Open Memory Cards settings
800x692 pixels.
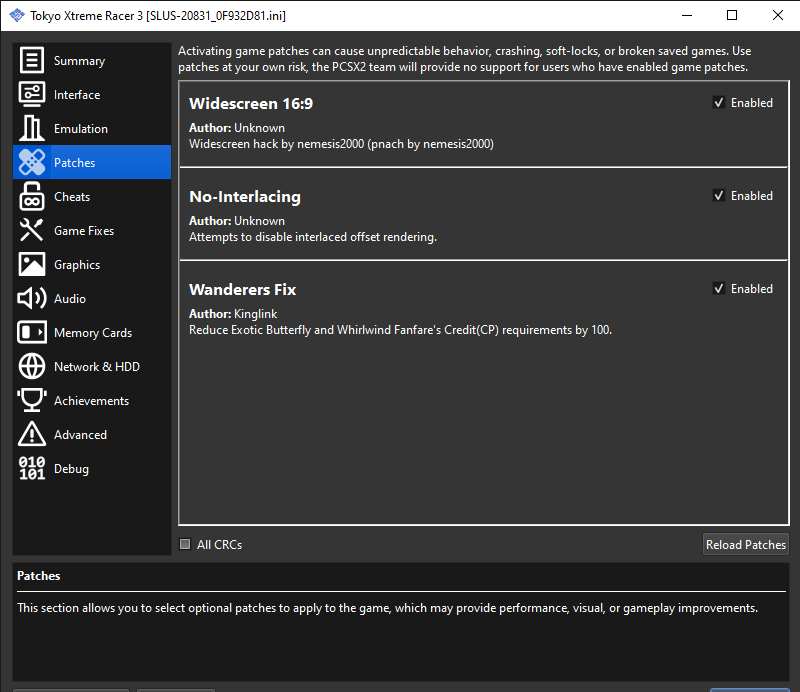tap(92, 333)
